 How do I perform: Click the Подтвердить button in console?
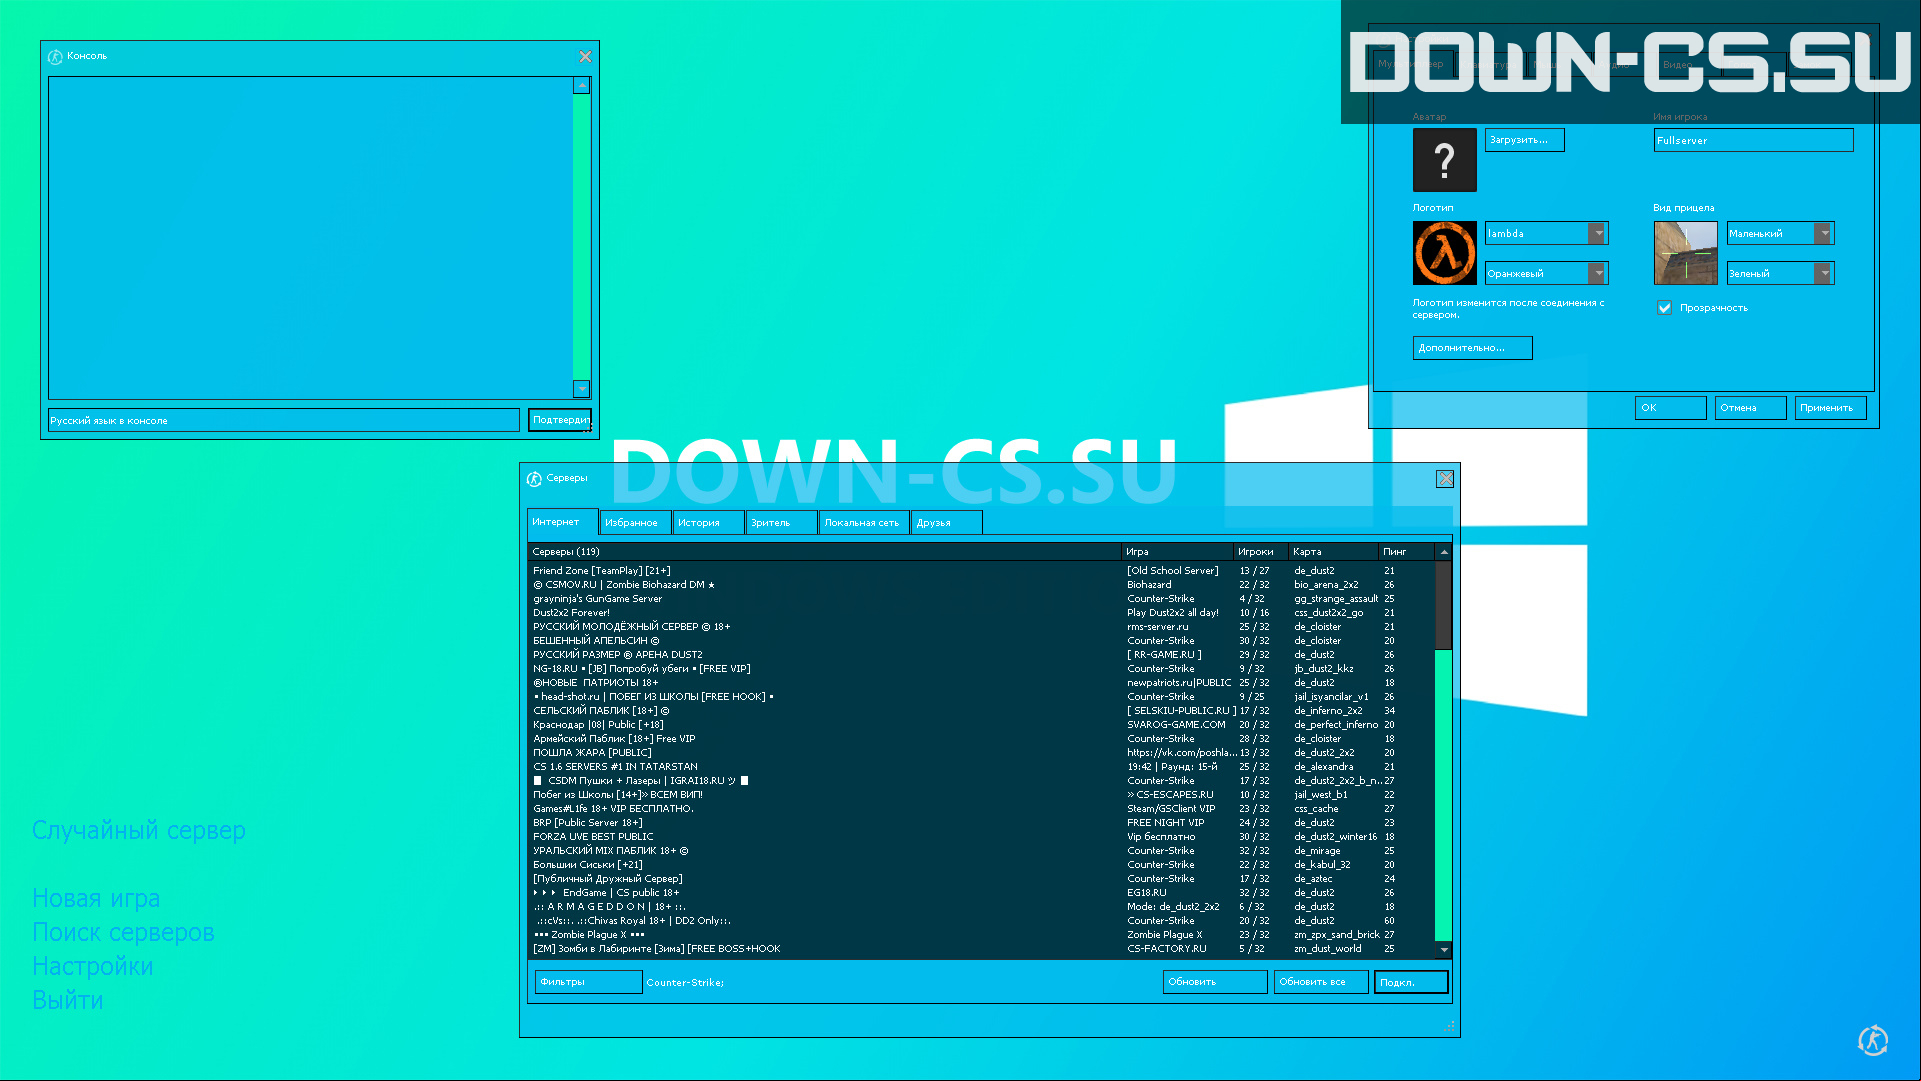coord(560,420)
